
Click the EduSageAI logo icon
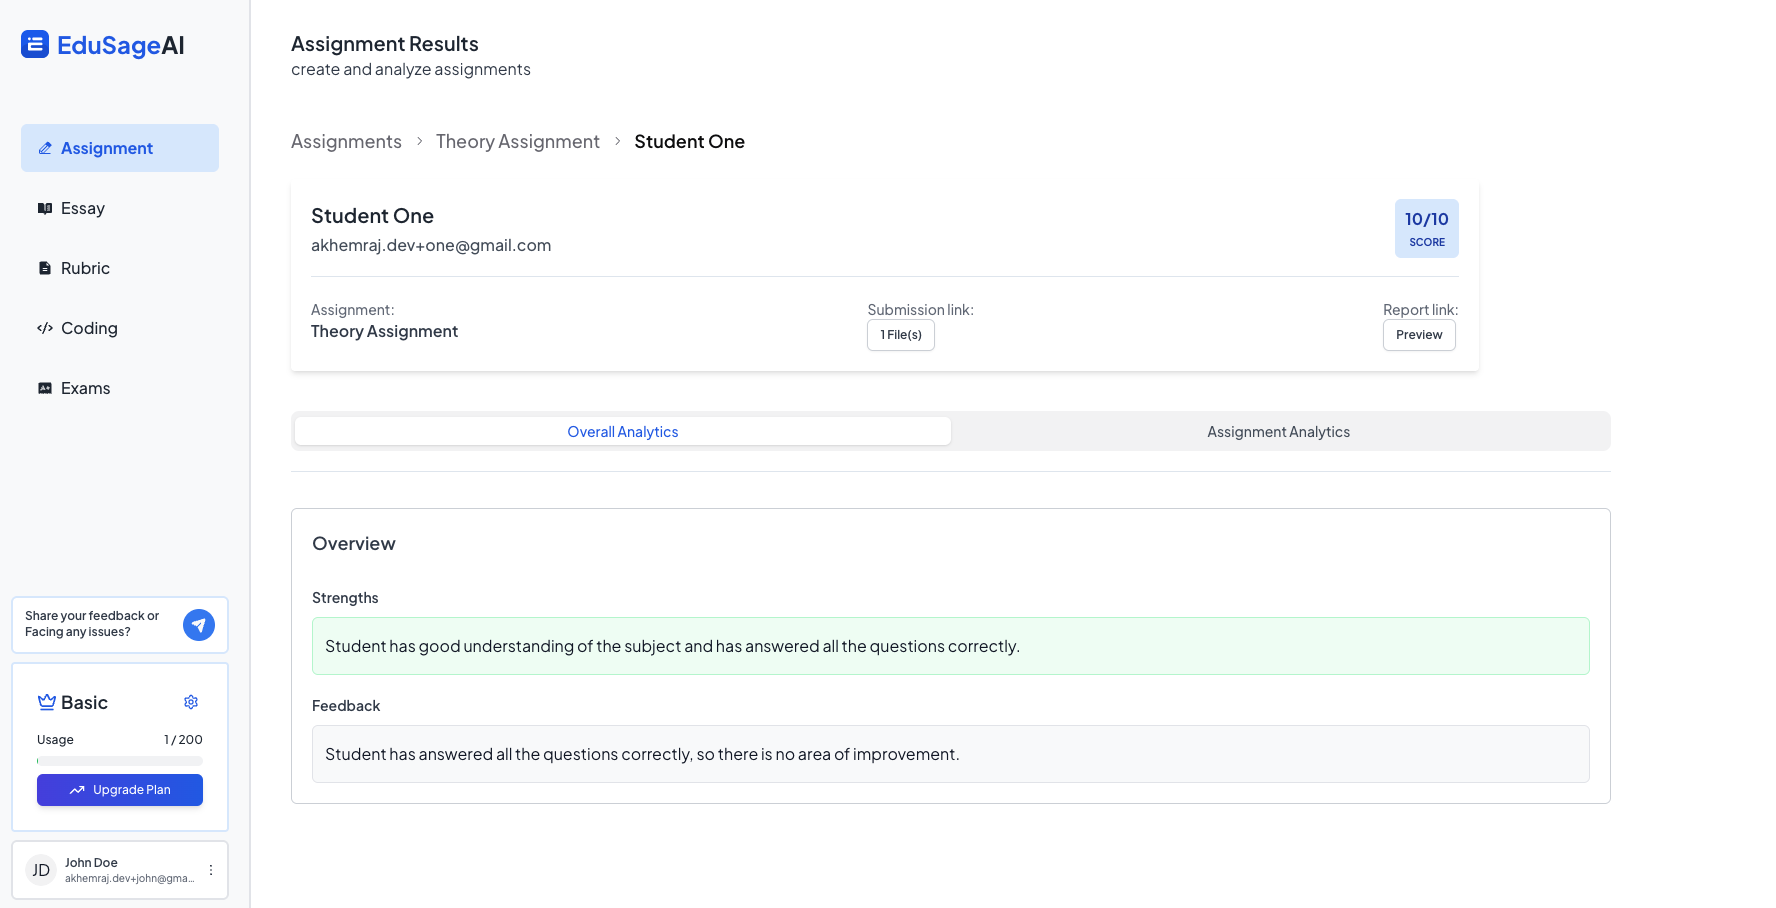pos(35,44)
